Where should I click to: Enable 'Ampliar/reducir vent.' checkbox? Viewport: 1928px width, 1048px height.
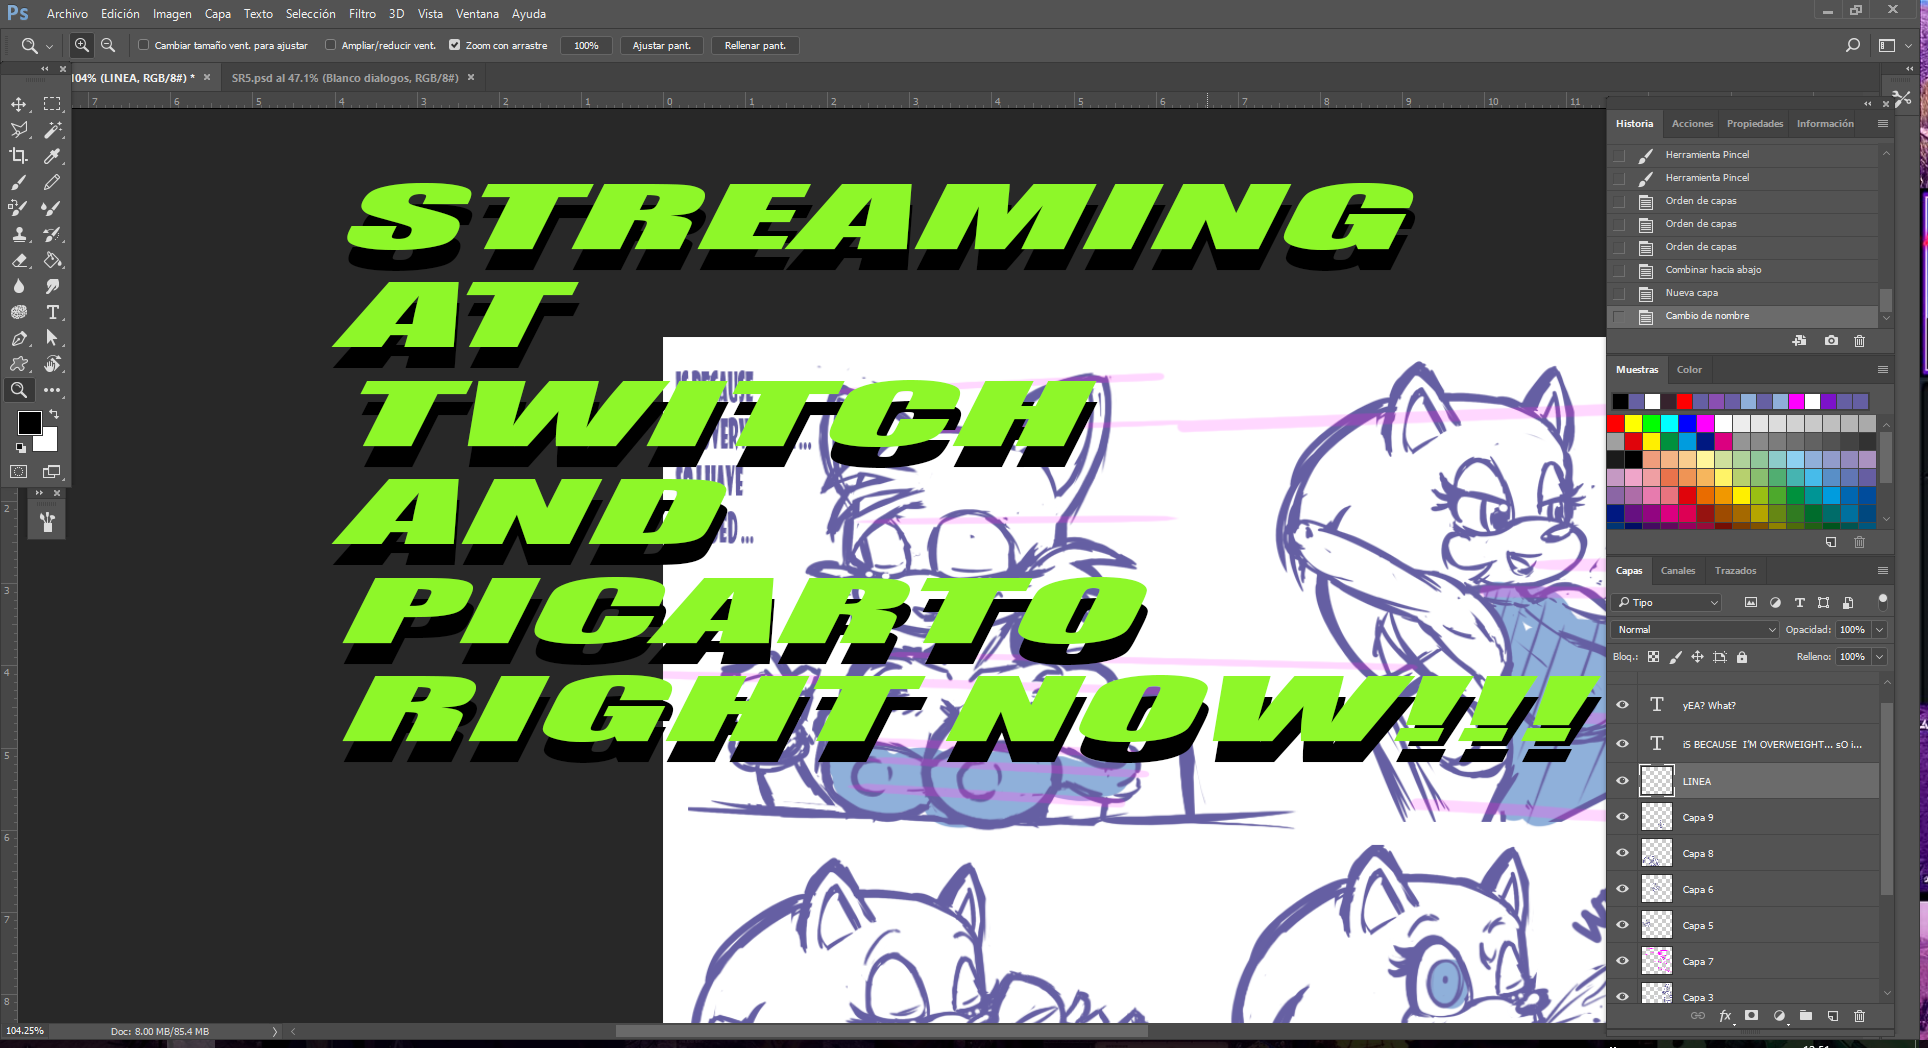330,45
